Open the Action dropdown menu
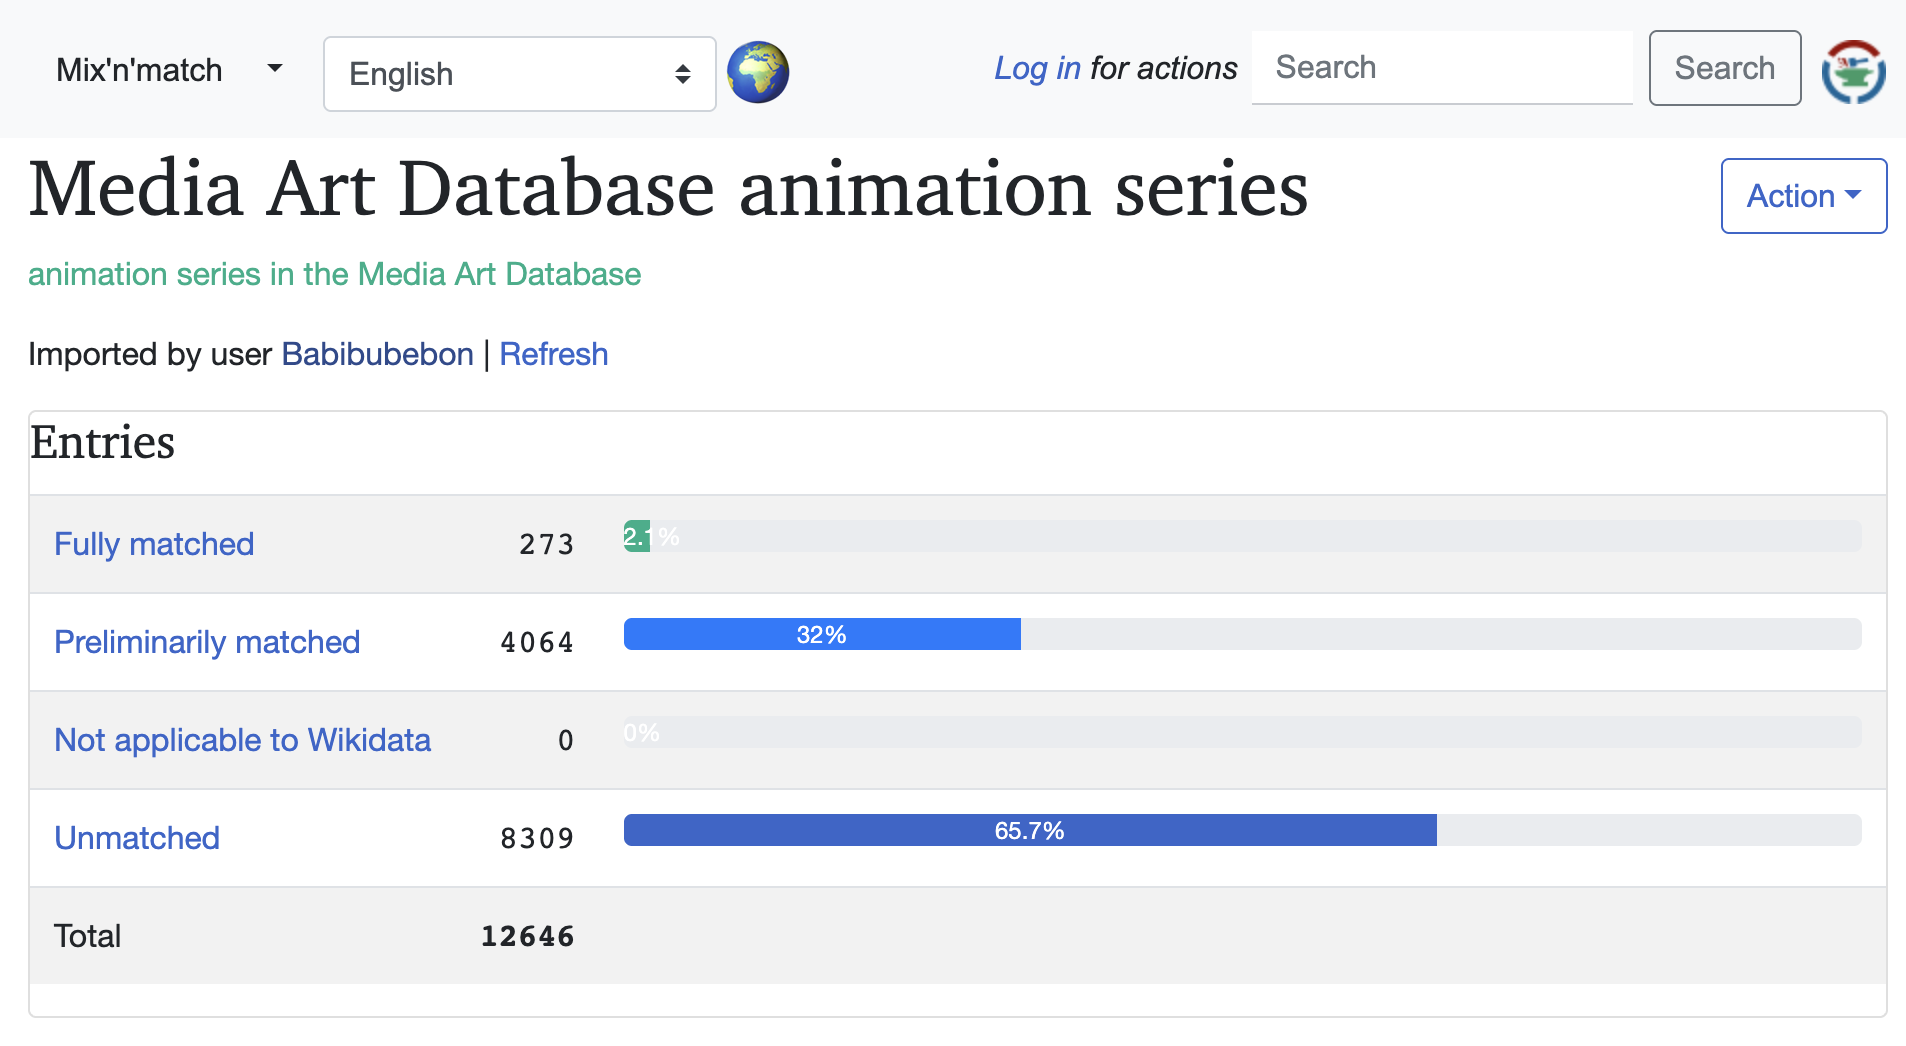1906x1046 pixels. tap(1803, 196)
